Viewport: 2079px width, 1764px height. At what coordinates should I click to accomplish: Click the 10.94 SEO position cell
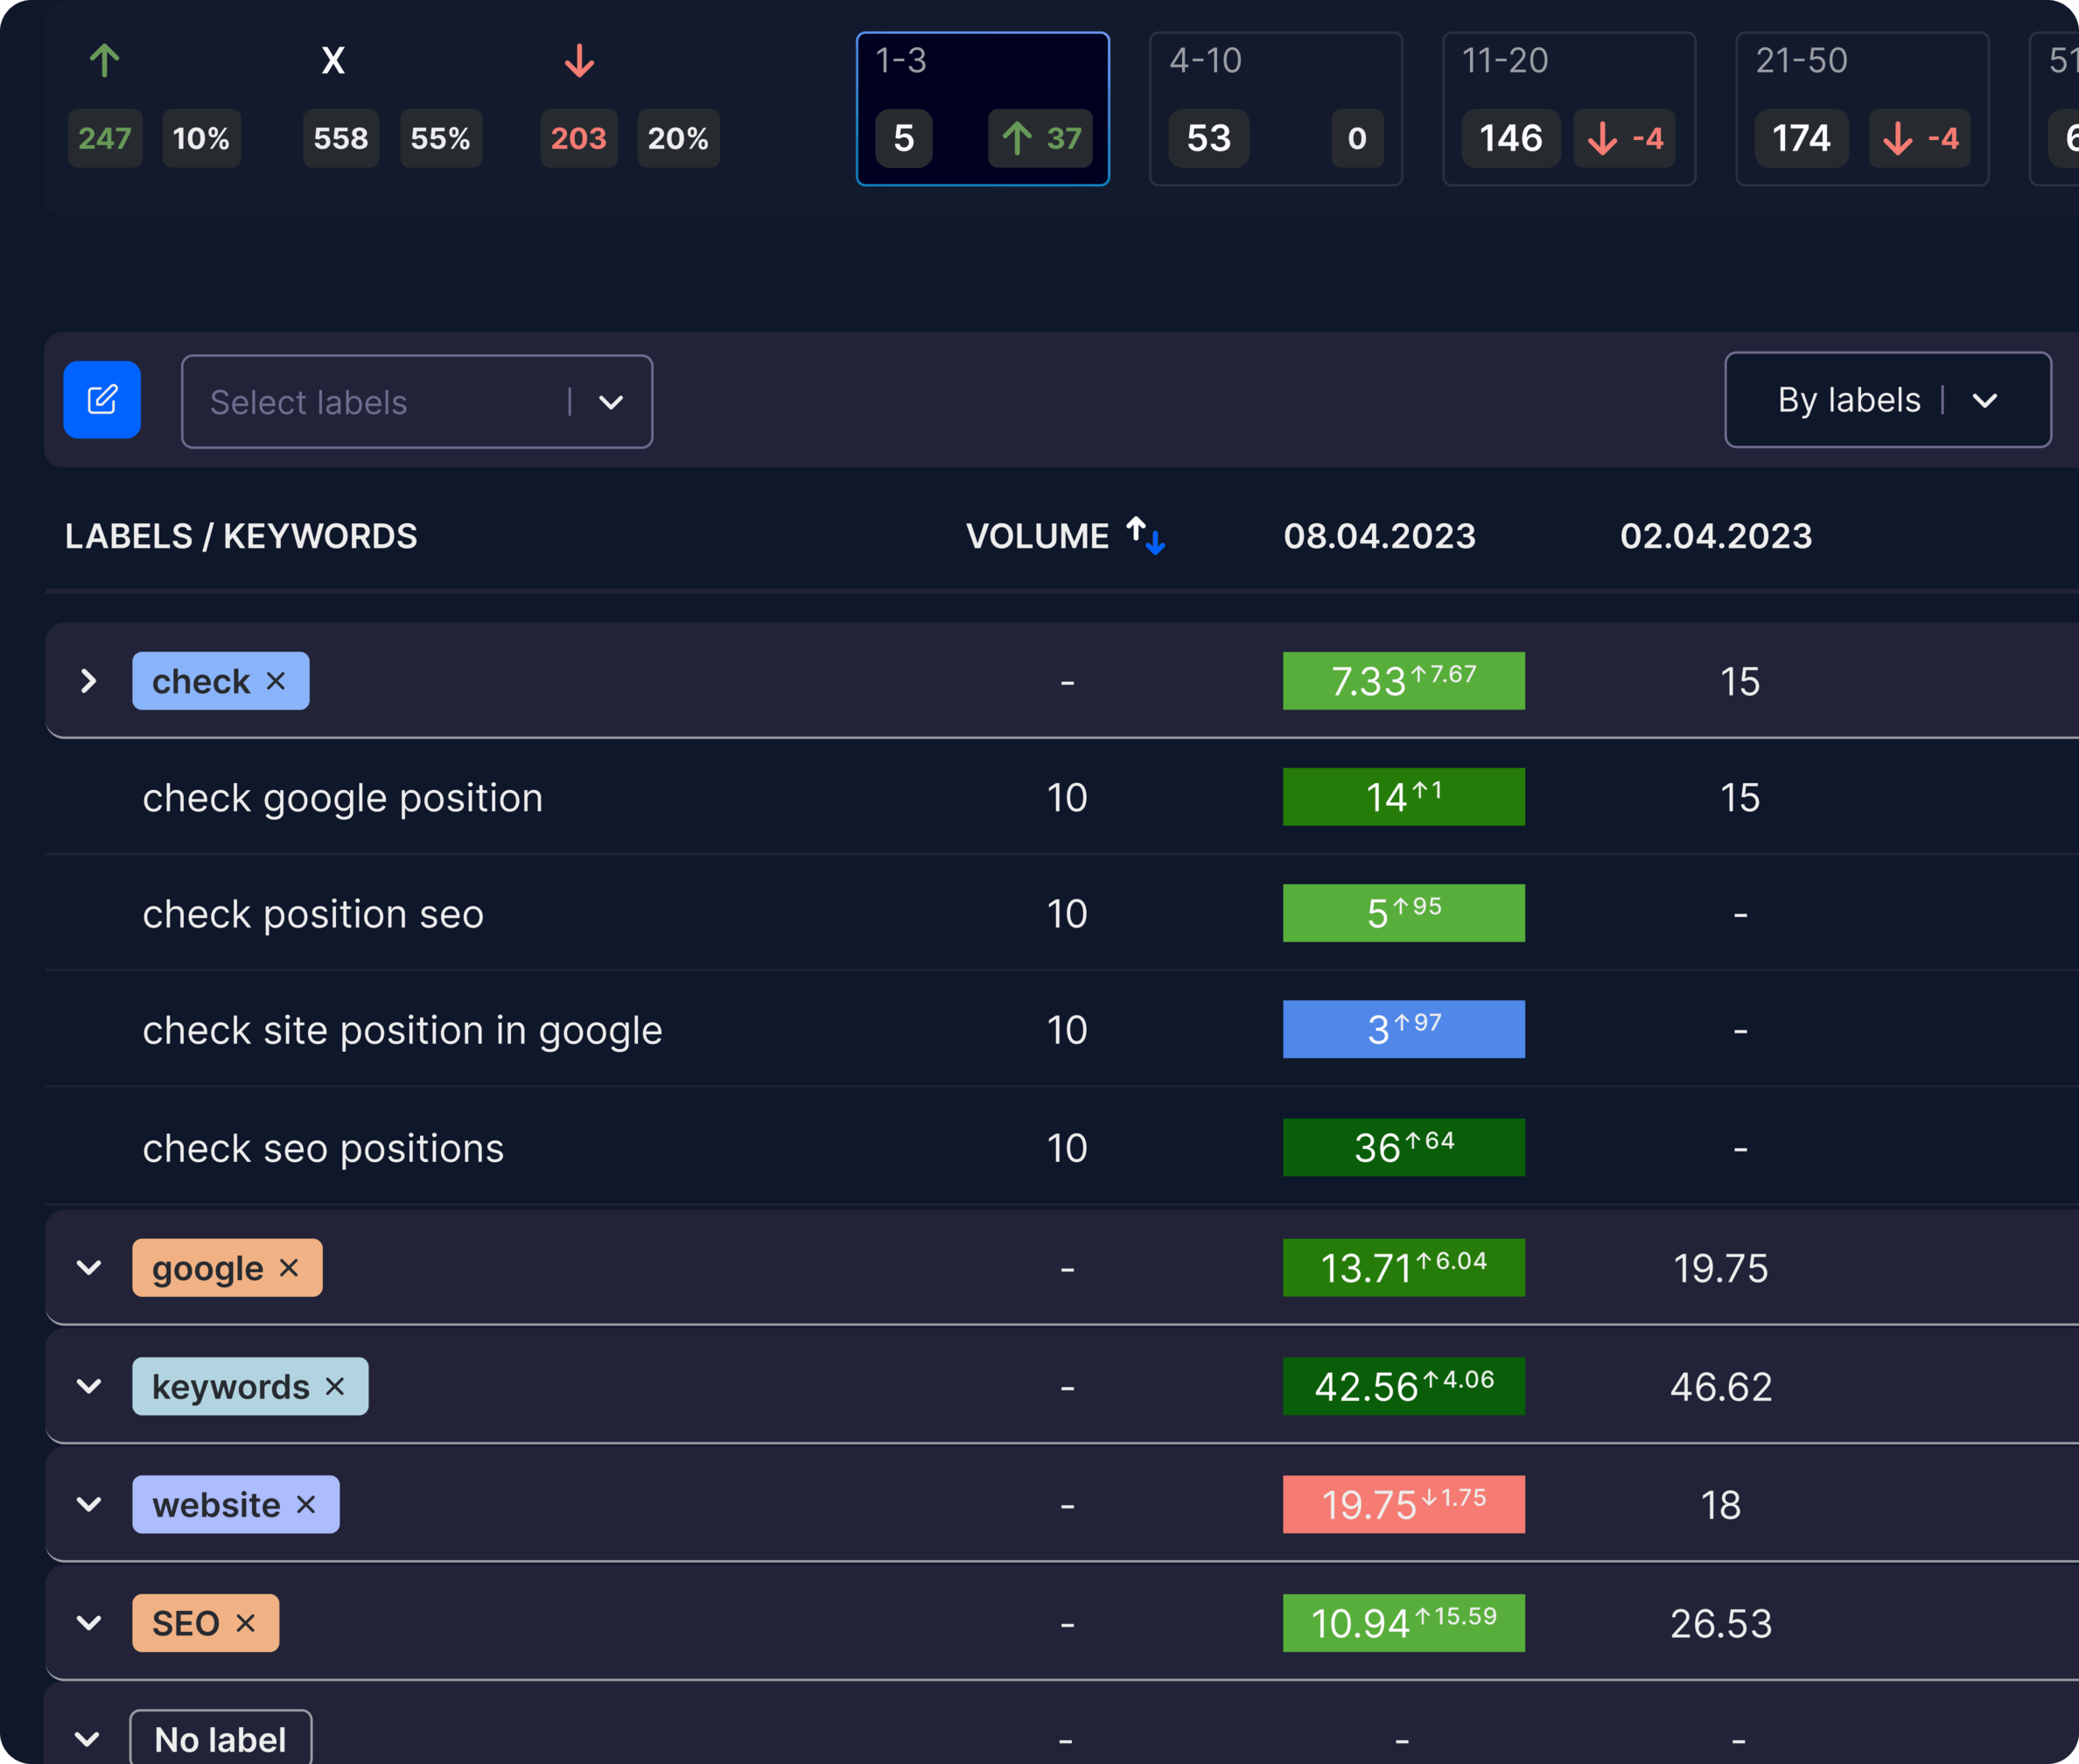click(x=1404, y=1622)
